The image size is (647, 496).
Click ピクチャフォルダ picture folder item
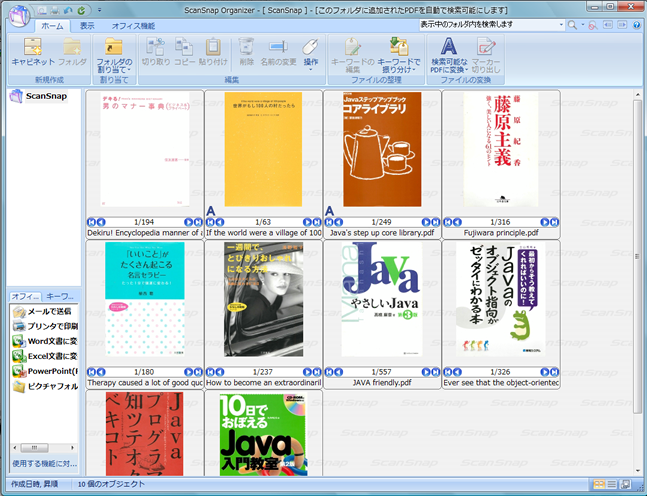coord(45,386)
